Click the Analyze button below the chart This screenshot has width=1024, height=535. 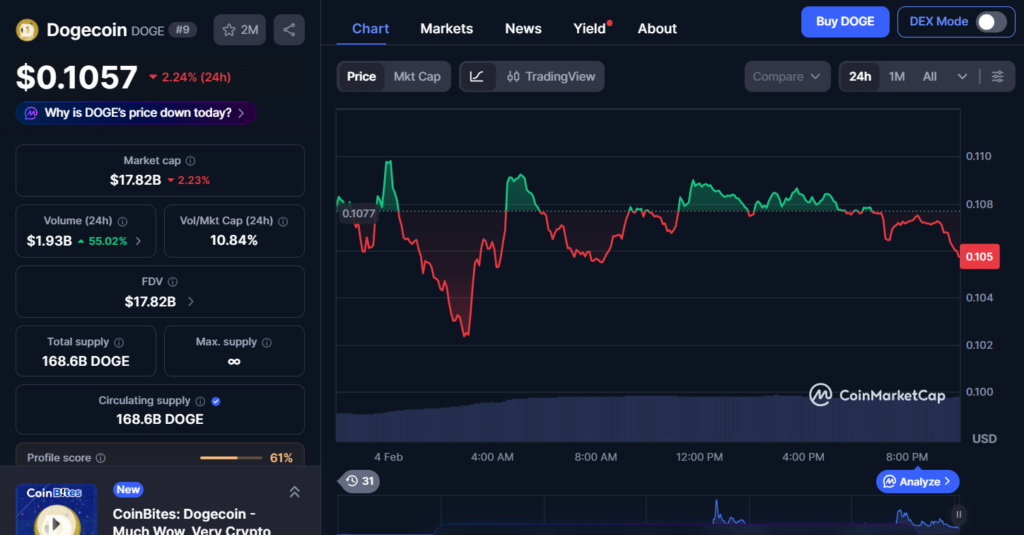918,482
